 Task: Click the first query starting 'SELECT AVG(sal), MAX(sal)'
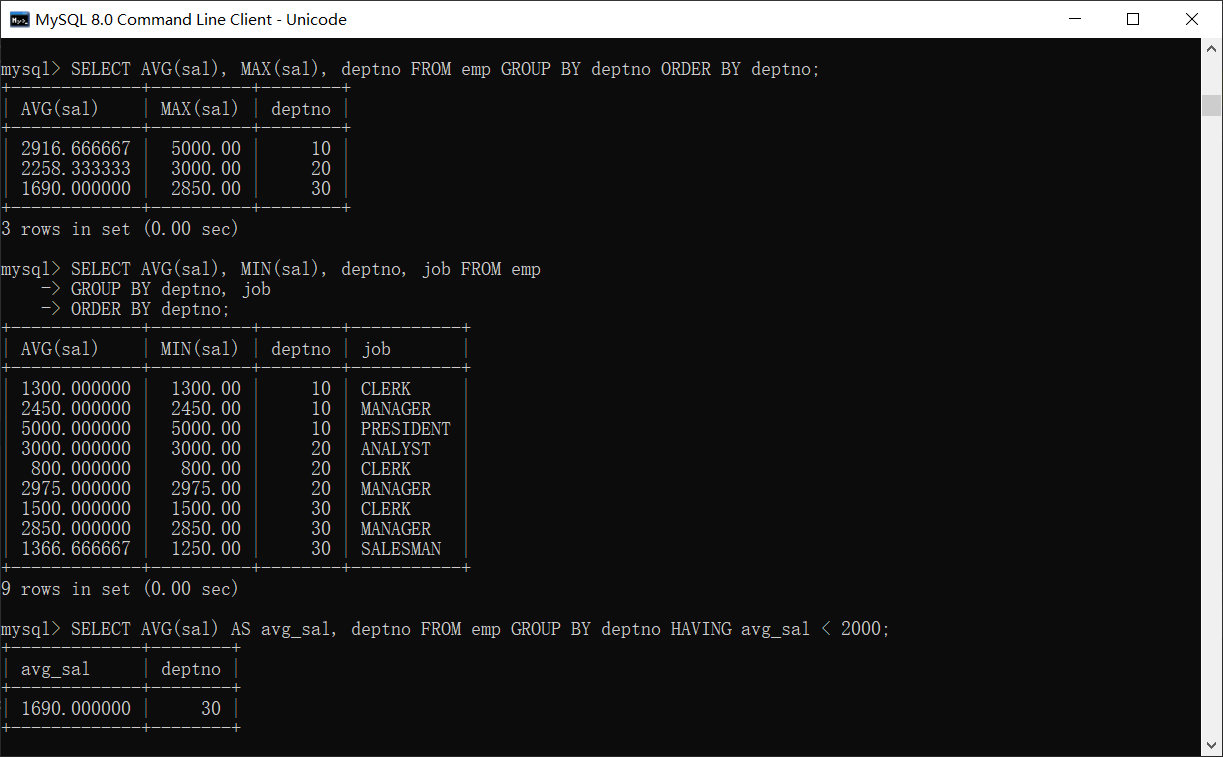(x=445, y=69)
